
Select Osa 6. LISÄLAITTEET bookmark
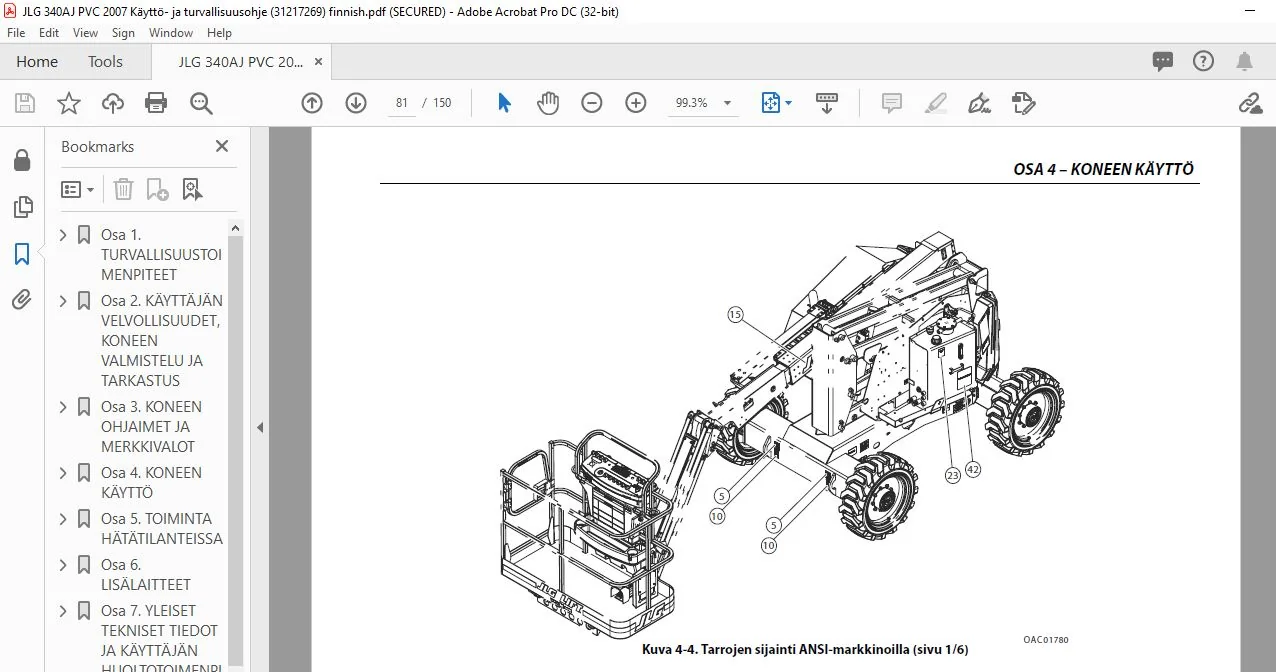(x=146, y=575)
